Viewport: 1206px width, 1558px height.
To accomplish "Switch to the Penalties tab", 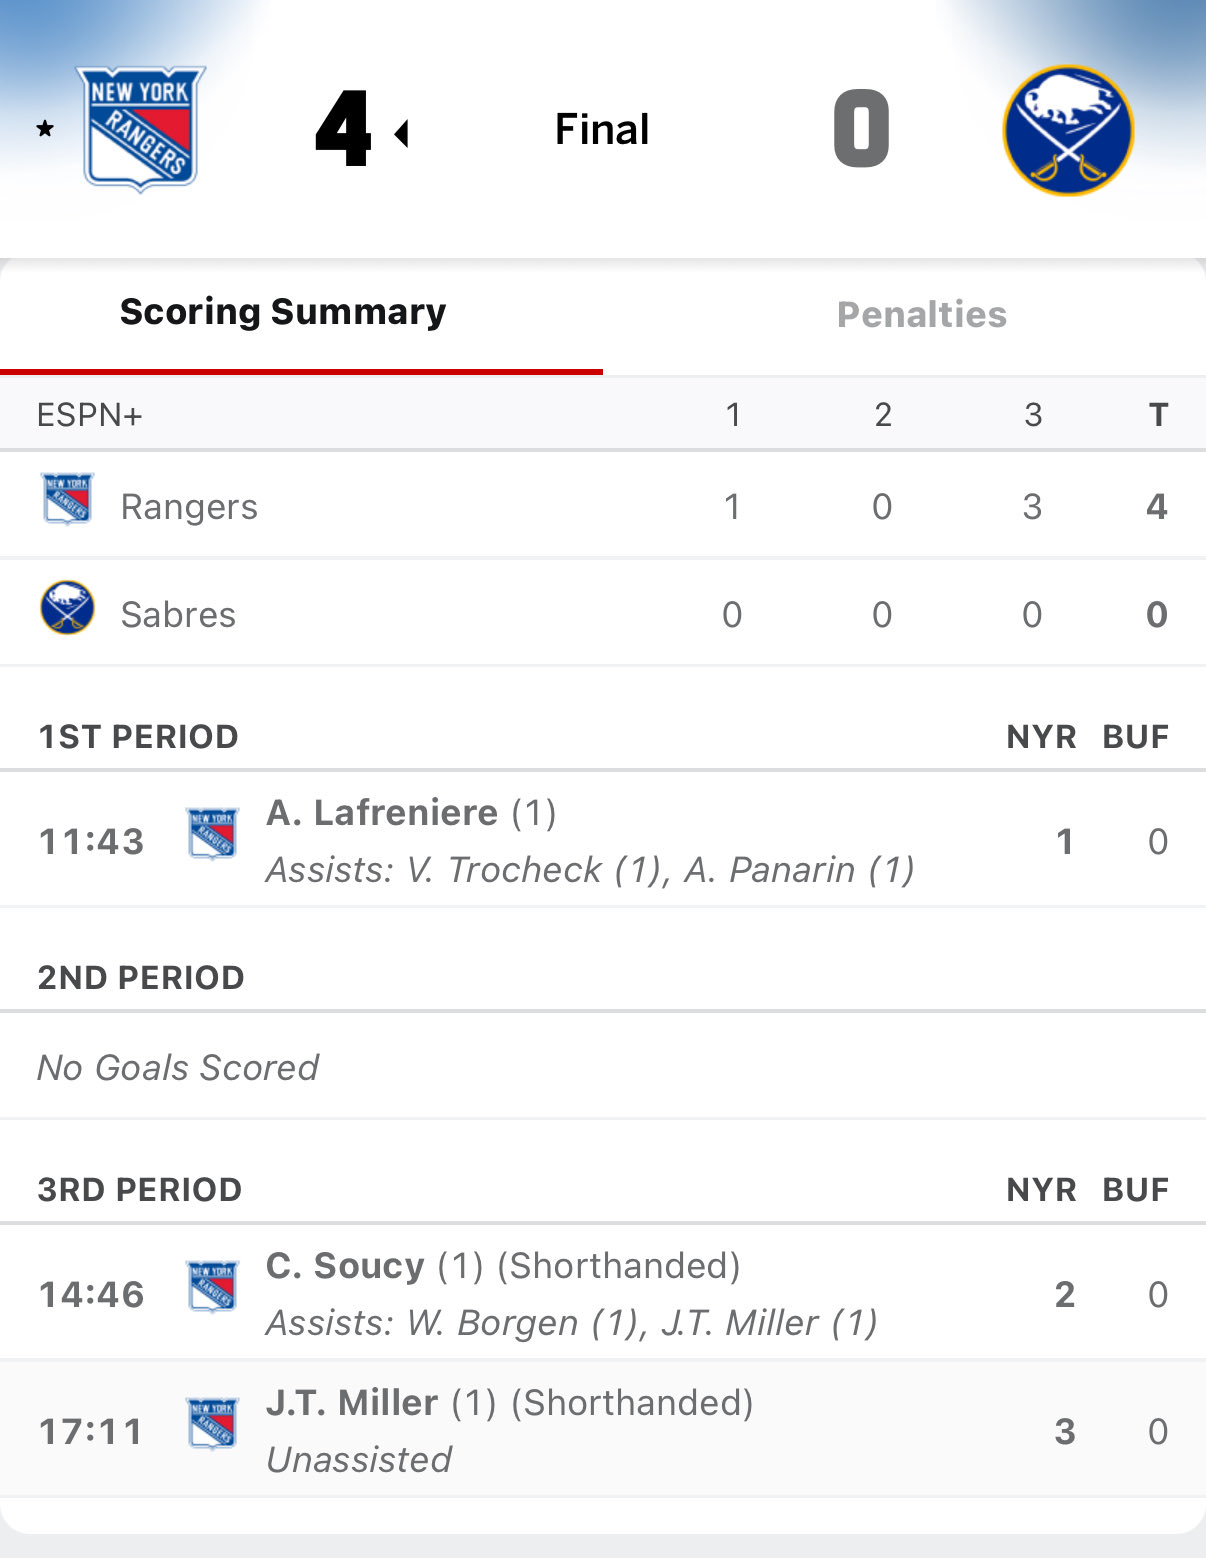I will (921, 315).
